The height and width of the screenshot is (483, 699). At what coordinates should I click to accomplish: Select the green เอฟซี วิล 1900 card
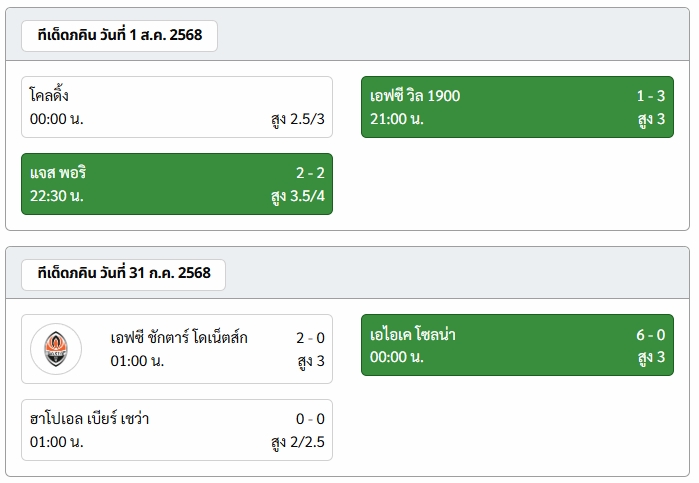[x=517, y=107]
